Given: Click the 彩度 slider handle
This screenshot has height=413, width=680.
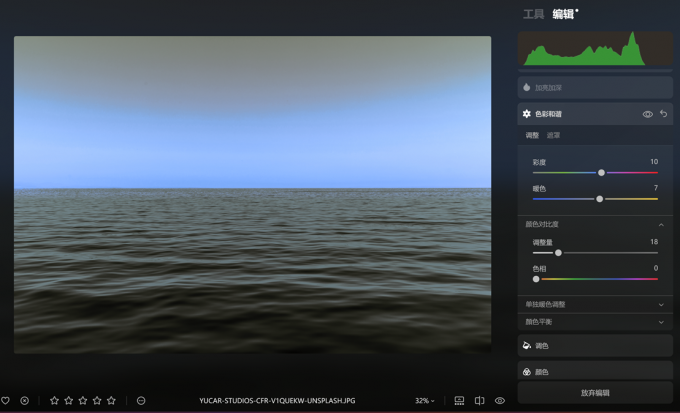Looking at the screenshot, I should (601, 172).
